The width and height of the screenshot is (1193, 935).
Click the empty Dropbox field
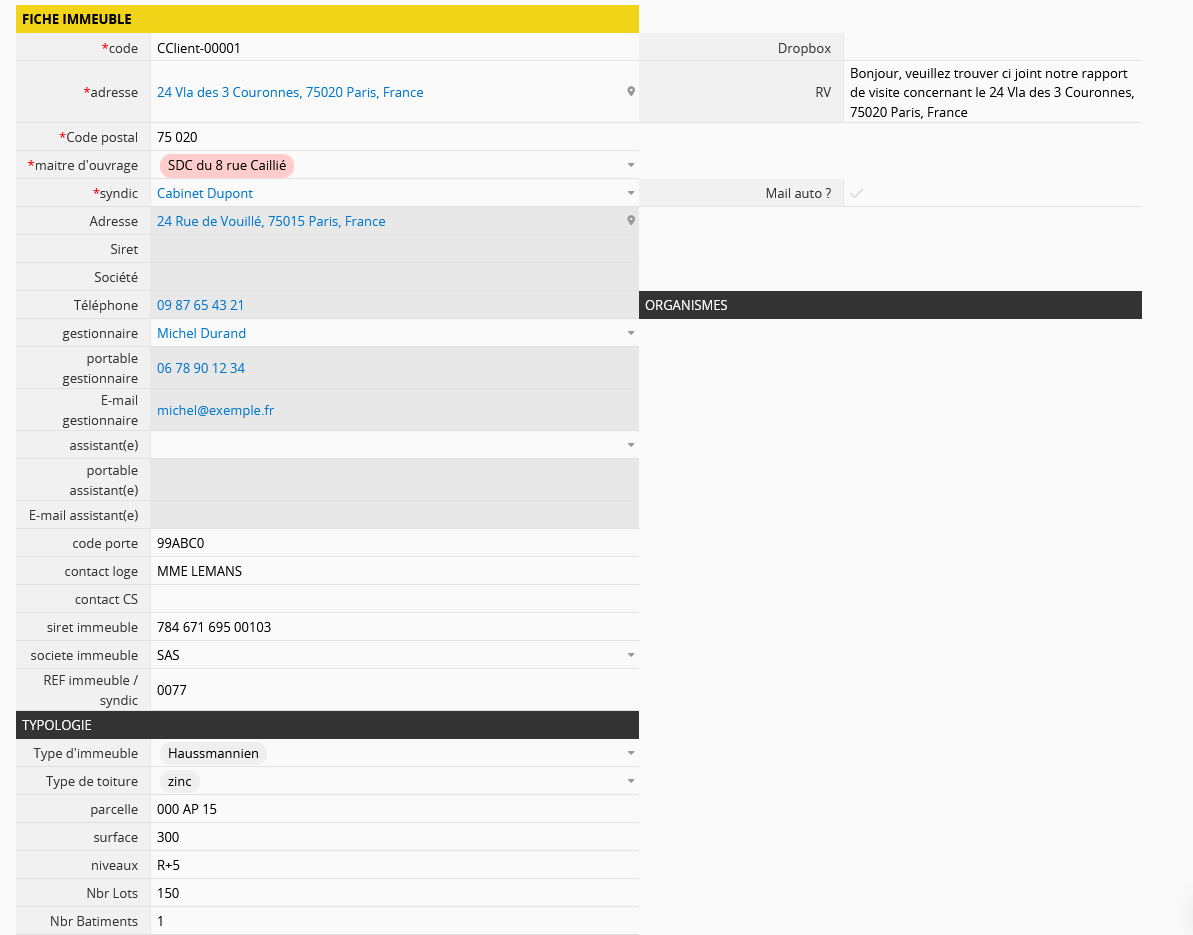coord(992,48)
